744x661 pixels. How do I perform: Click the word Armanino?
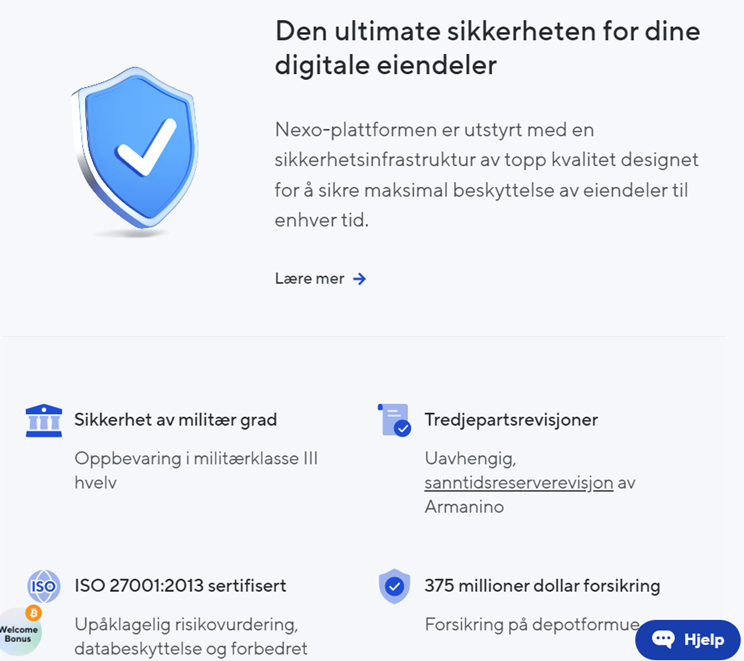click(x=464, y=507)
